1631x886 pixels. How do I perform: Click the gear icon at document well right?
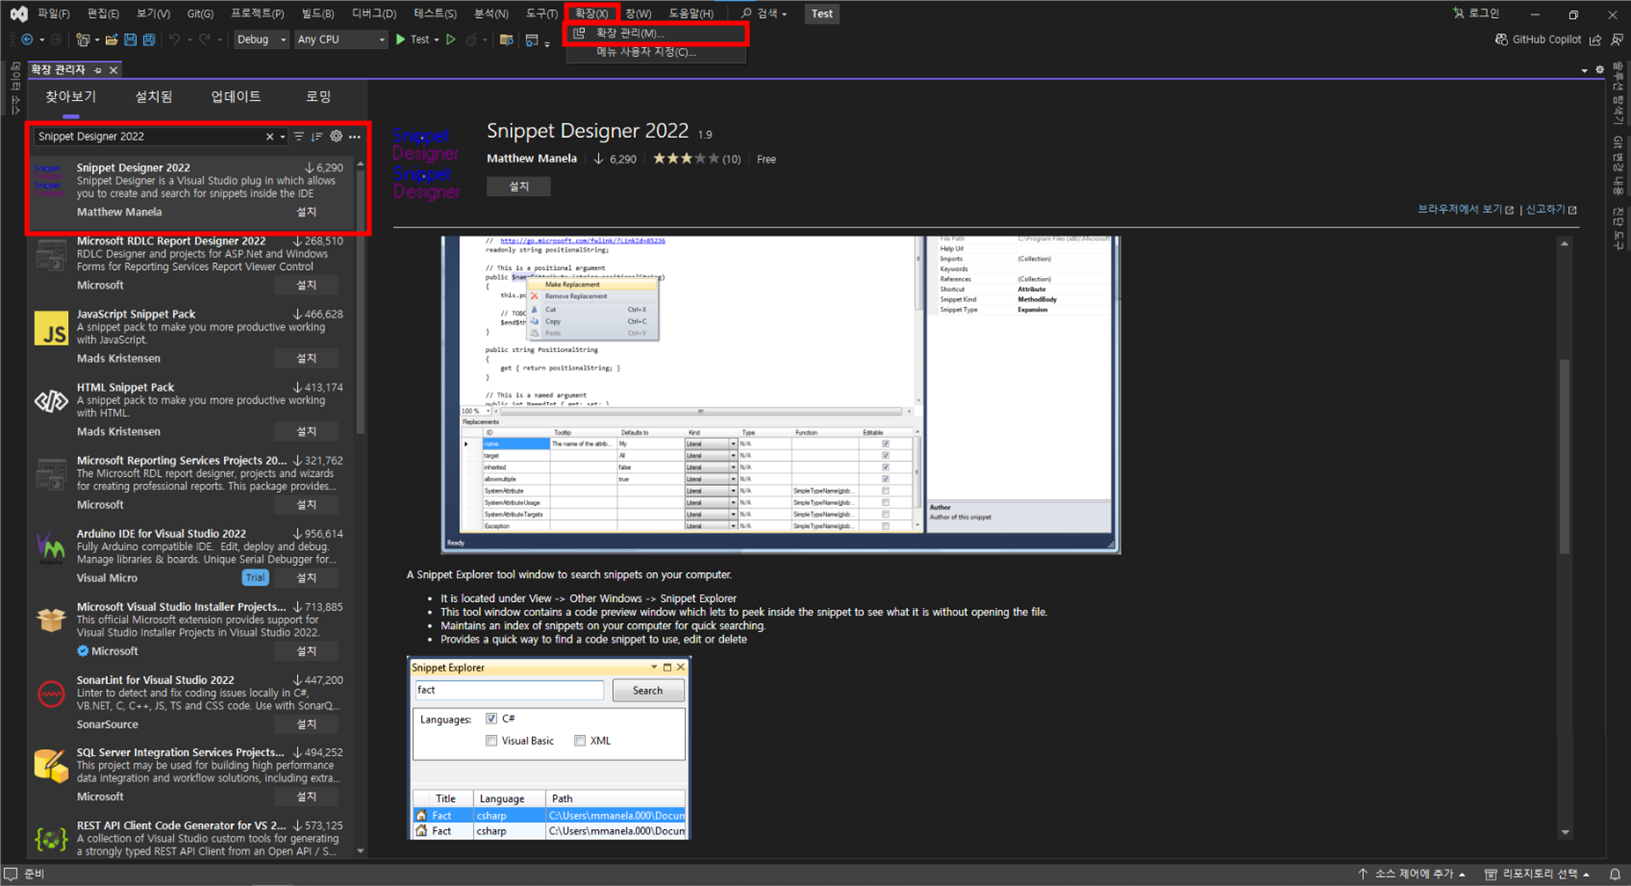pyautogui.click(x=1600, y=70)
